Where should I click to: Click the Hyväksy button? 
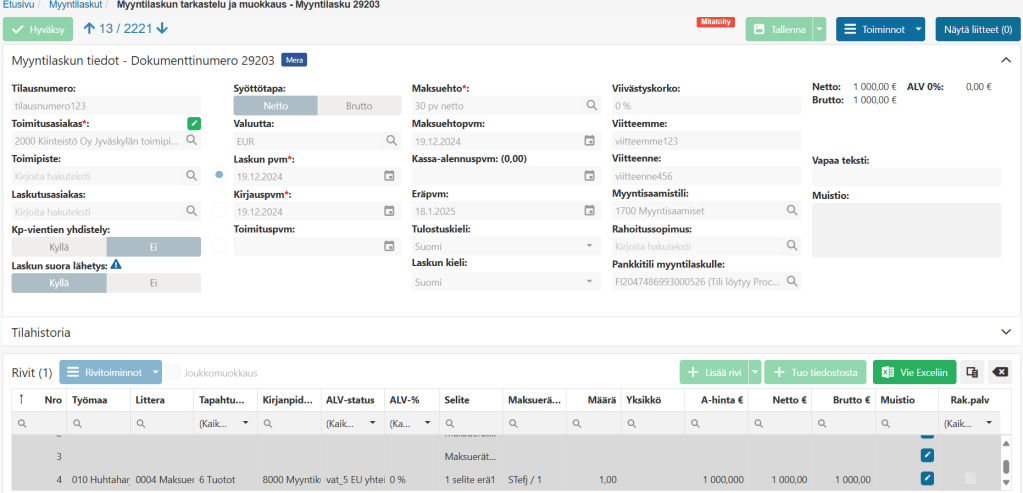click(x=38, y=29)
